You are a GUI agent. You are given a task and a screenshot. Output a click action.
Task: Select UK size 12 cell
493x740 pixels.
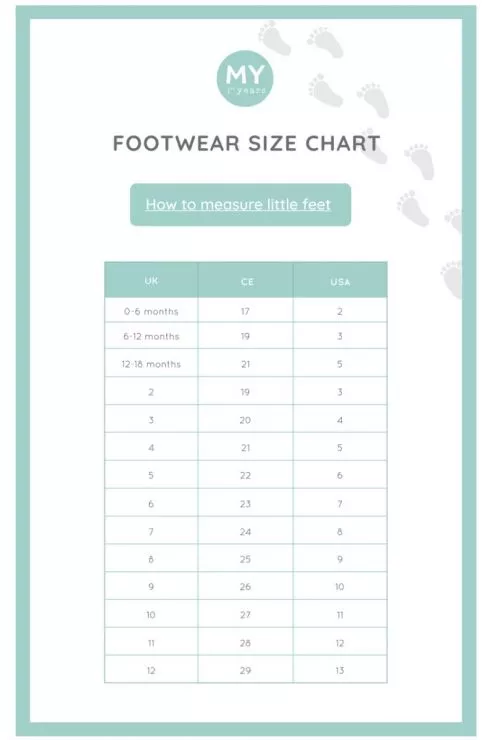(151, 670)
